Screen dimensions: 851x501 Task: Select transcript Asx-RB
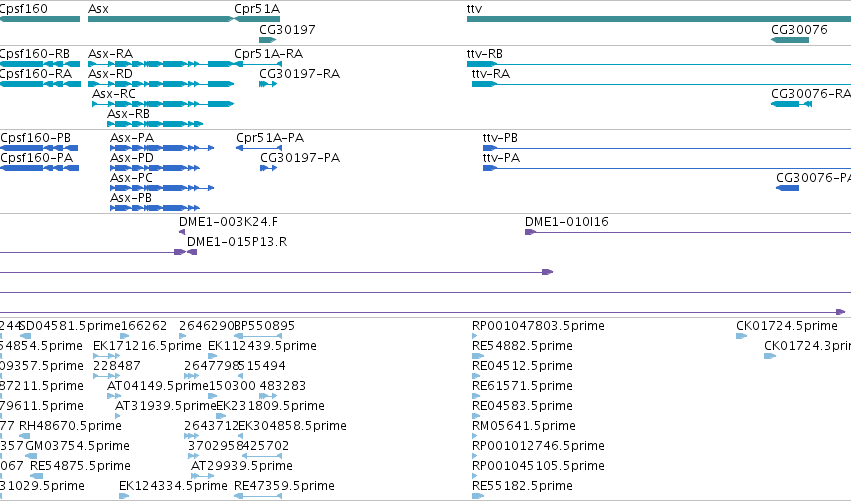[155, 124]
